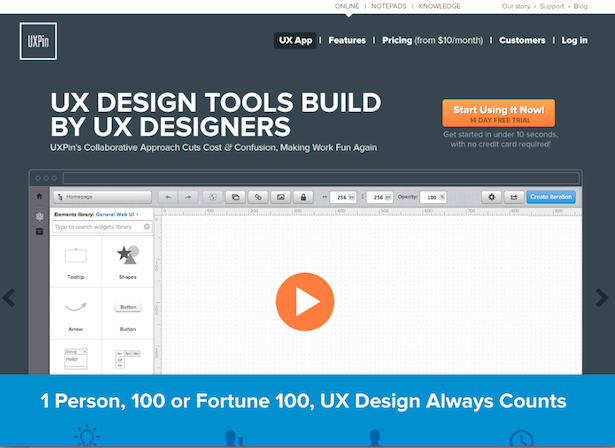615x448 pixels.
Task: Click the duplicate layers toolbar icon
Action: [x=235, y=197]
